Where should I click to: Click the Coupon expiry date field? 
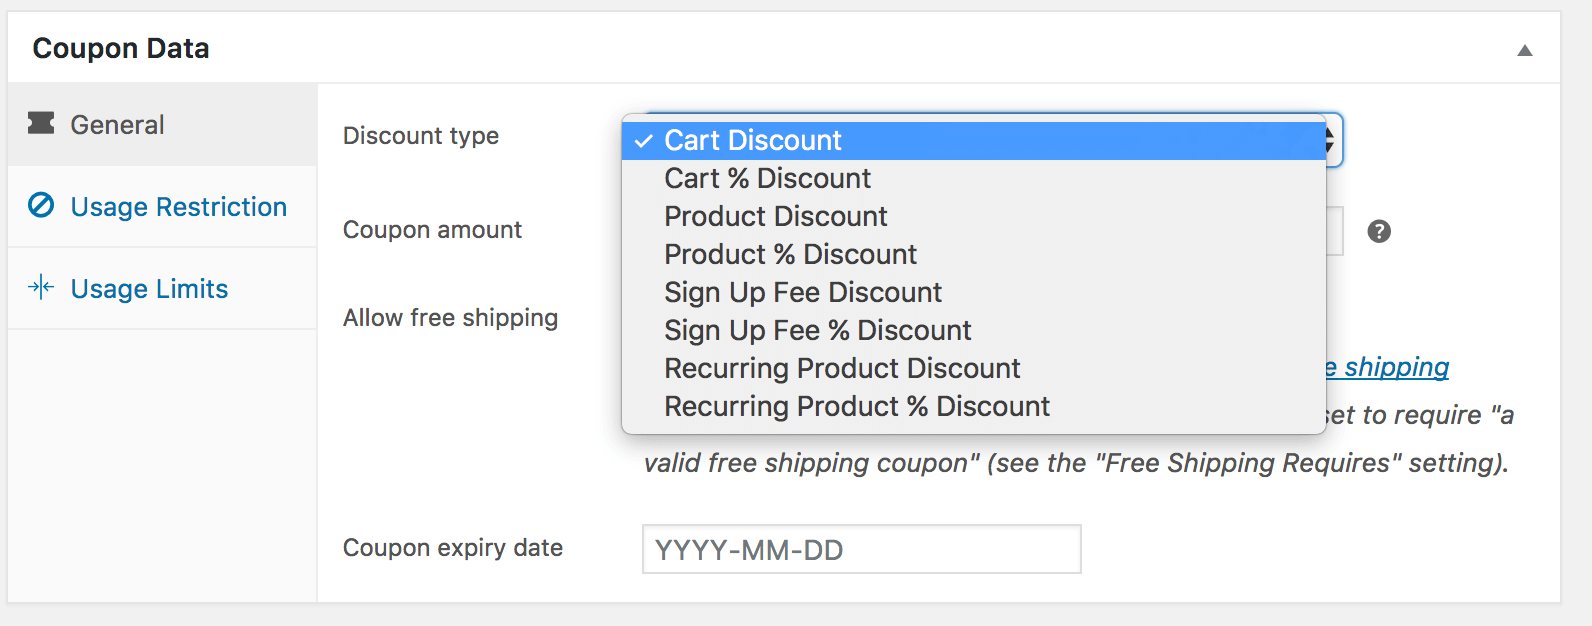861,550
